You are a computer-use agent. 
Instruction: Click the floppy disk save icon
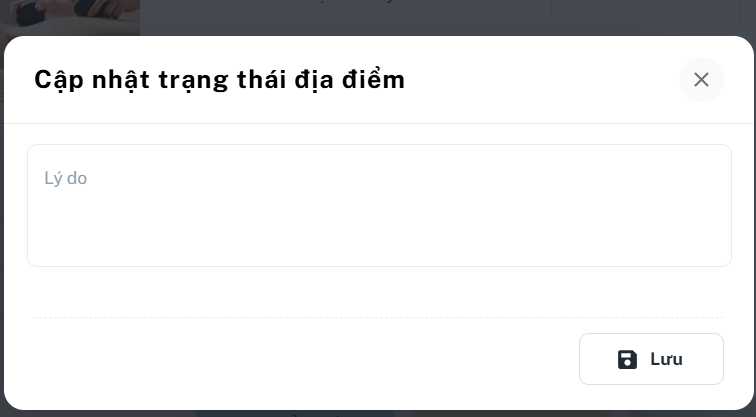coord(627,360)
